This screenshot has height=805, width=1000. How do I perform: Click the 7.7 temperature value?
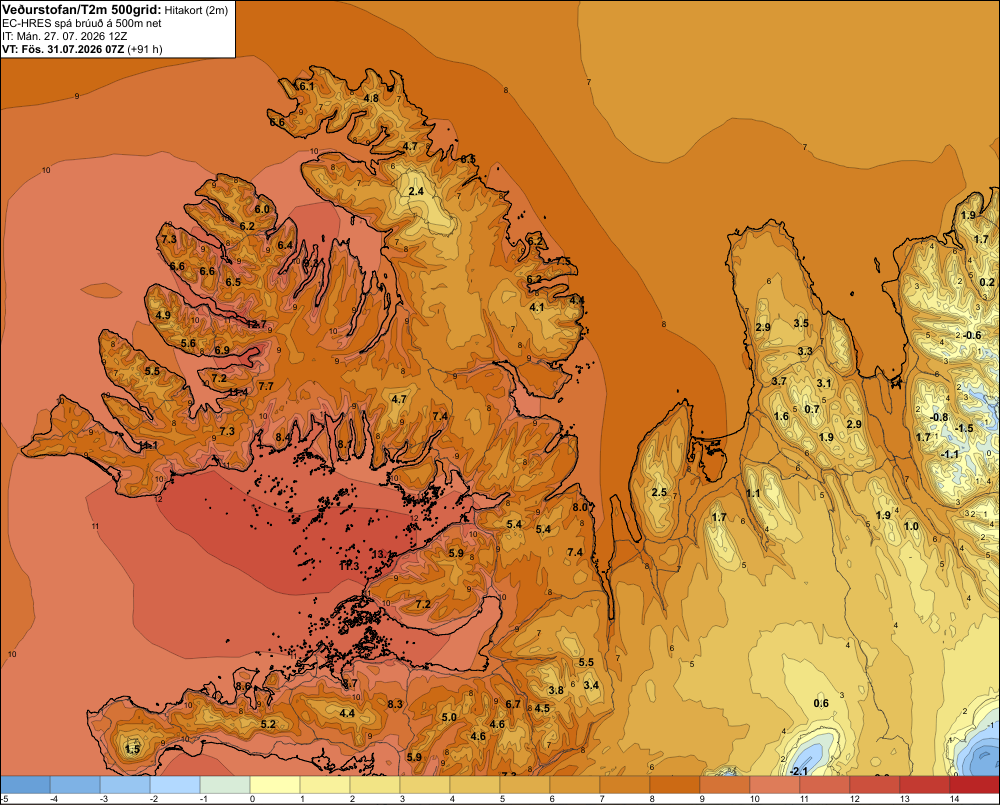[x=266, y=386]
